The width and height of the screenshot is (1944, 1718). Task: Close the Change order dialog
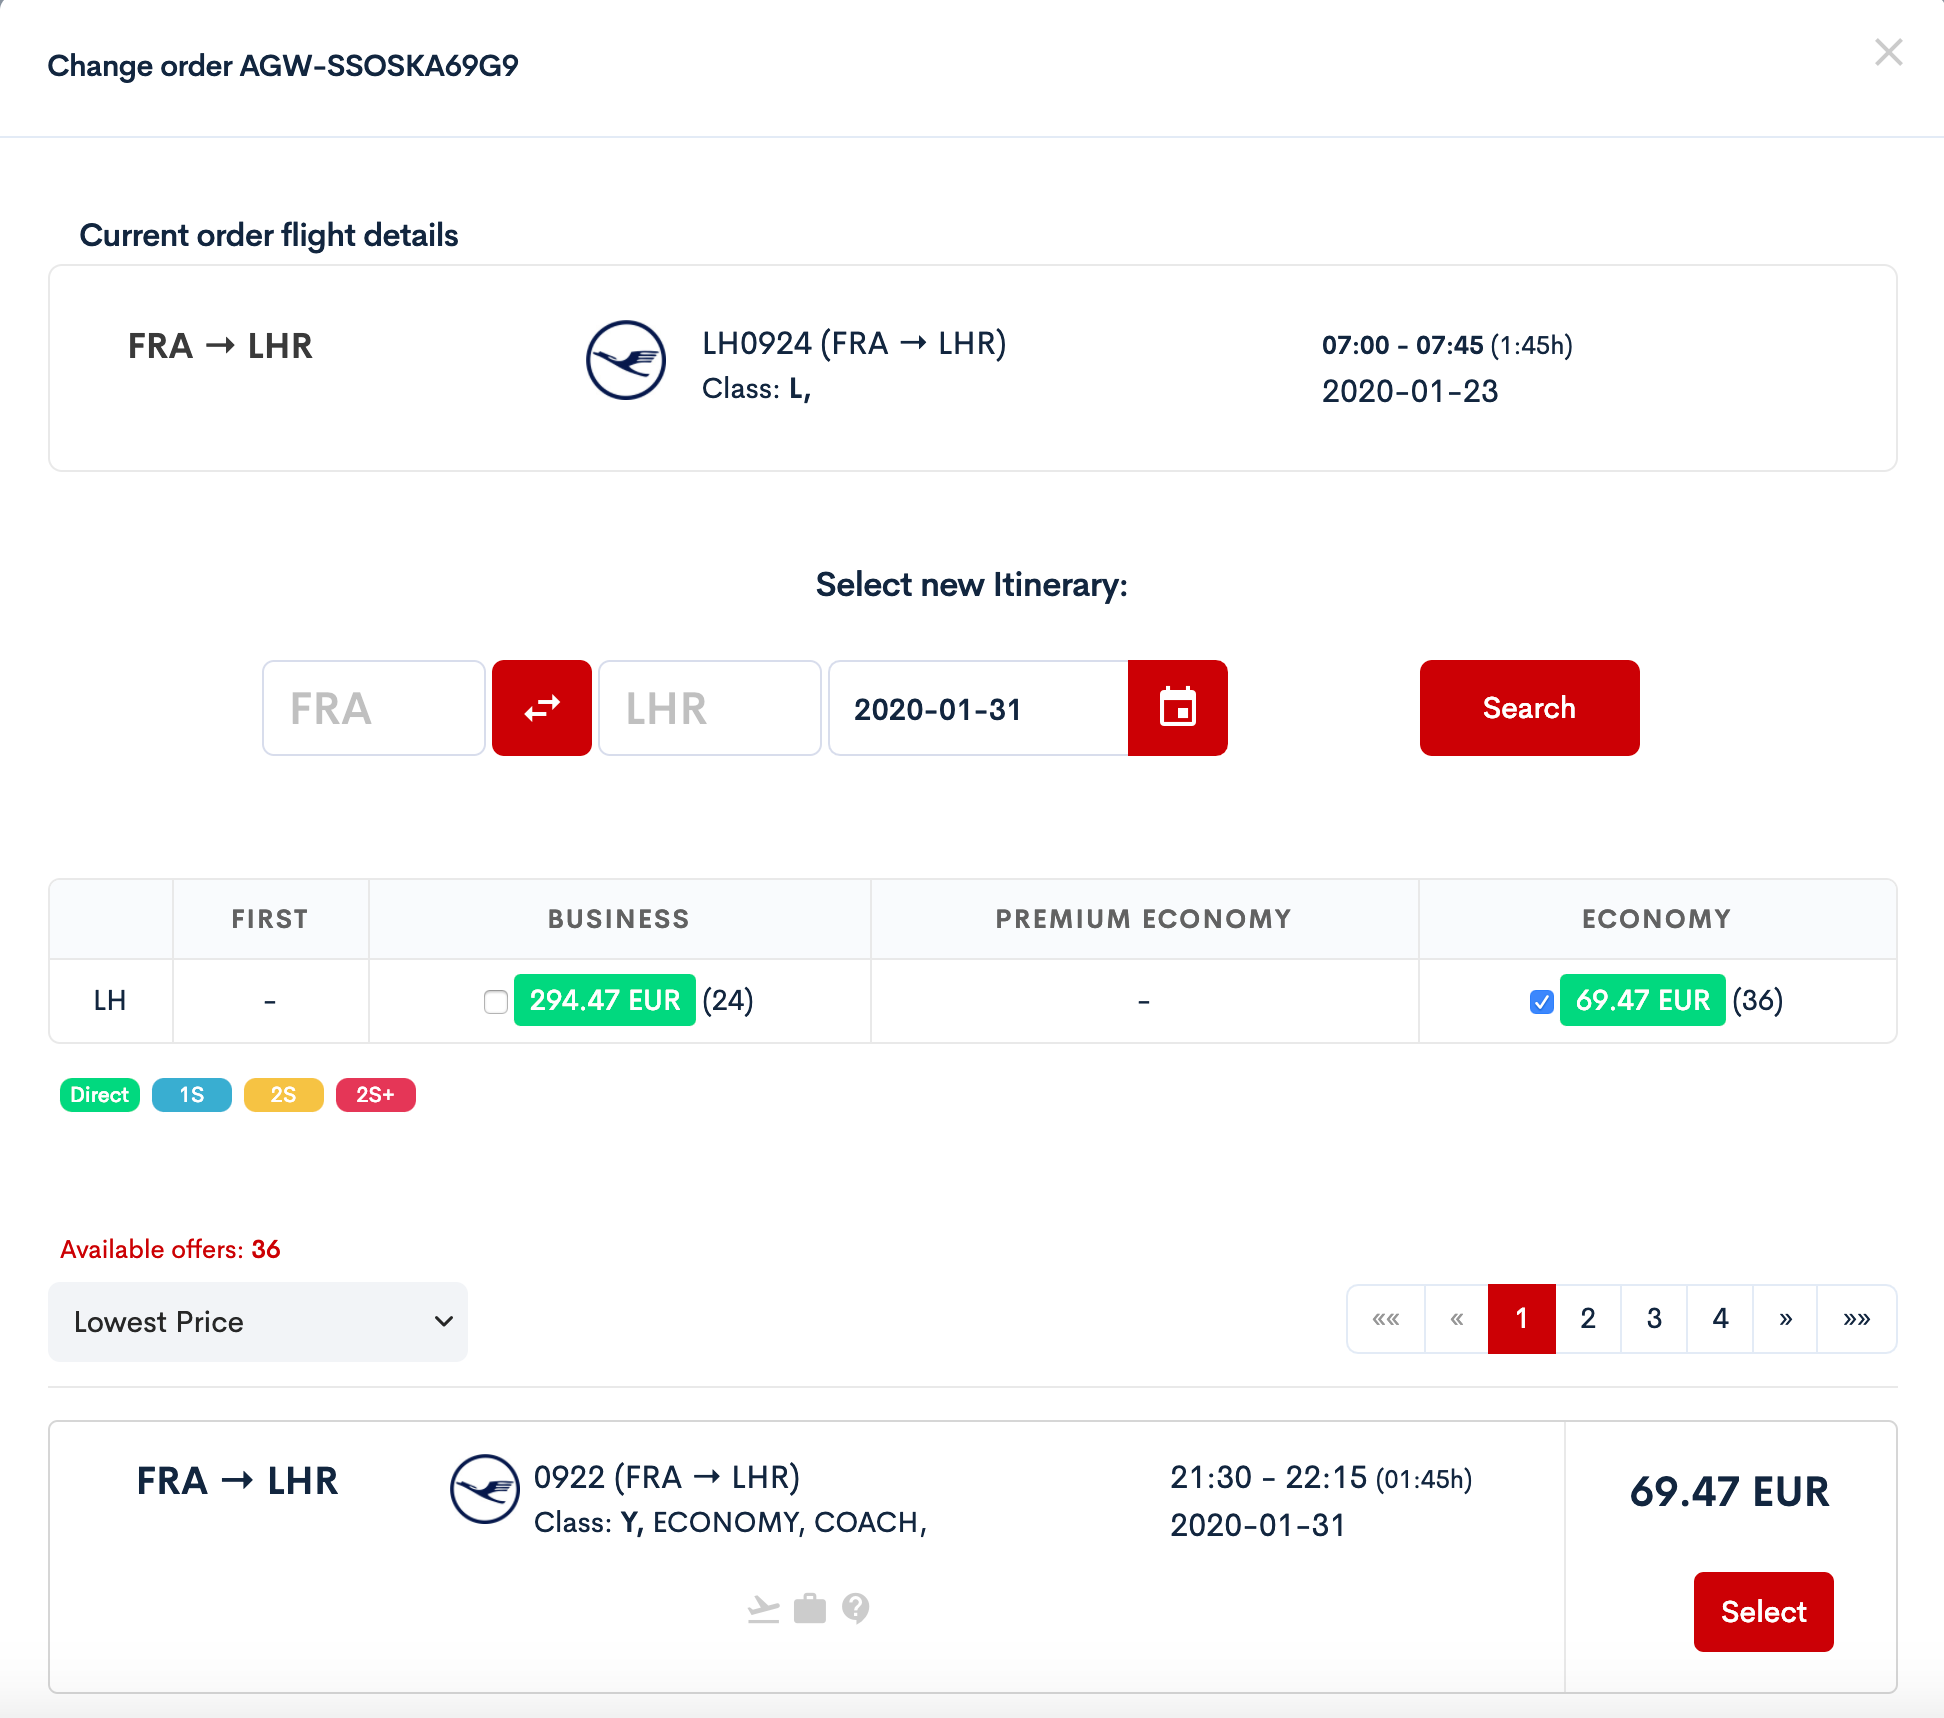tap(1888, 52)
